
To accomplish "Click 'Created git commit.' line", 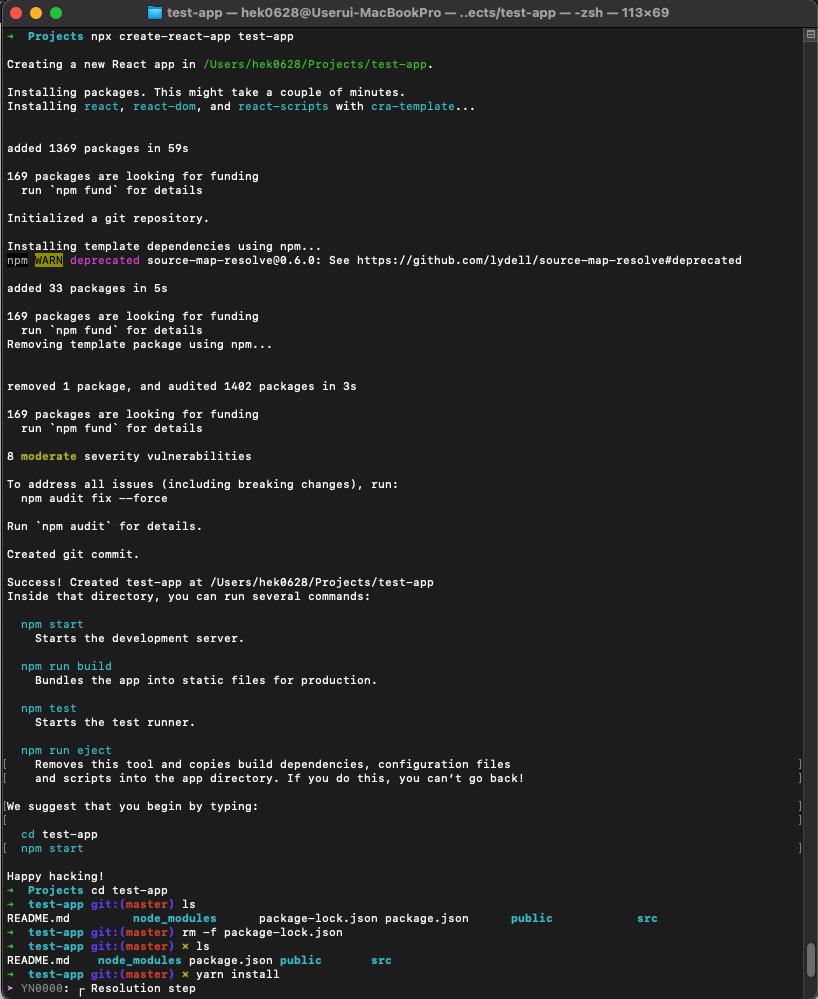I will click(x=73, y=554).
